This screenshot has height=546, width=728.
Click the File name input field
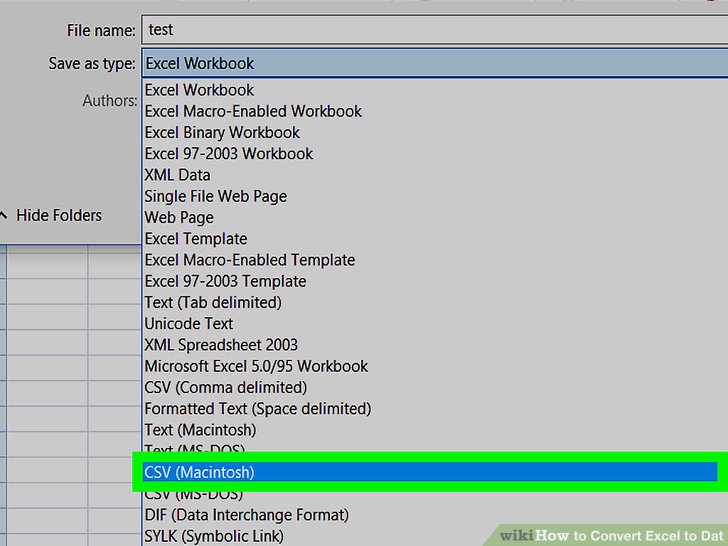[x=435, y=30]
